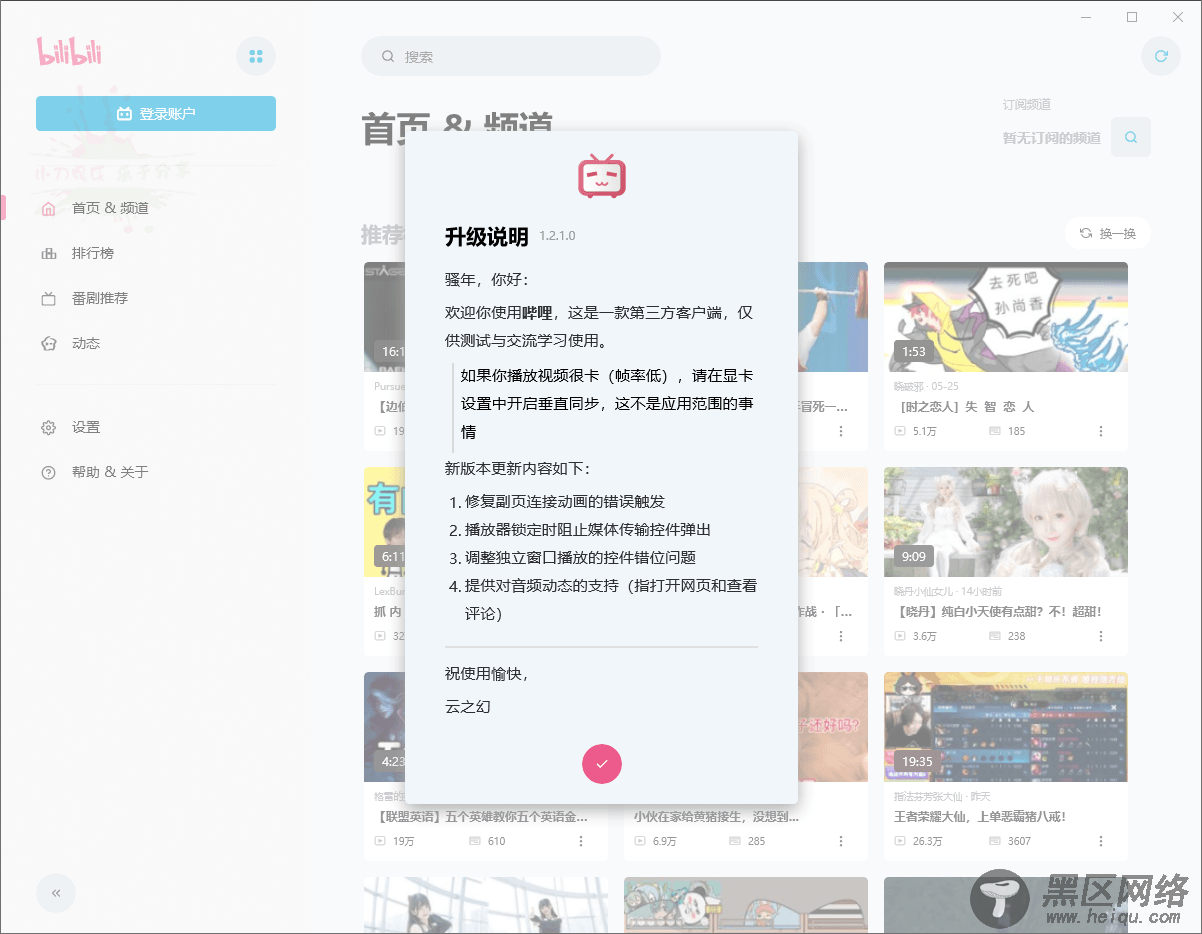This screenshot has height=934, width=1202.
Task: Click the title 王者荣耀大仙，上单恶霸猪八戒
Action: (980, 816)
